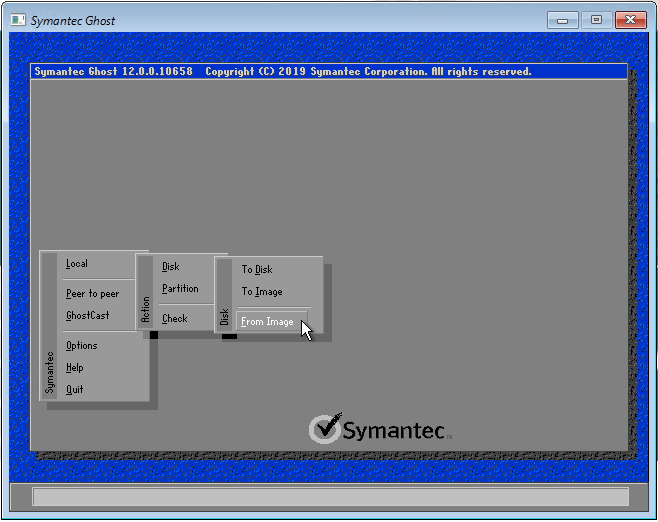Select Peer to peer option
Viewport: 658px width, 522px height.
tap(92, 294)
